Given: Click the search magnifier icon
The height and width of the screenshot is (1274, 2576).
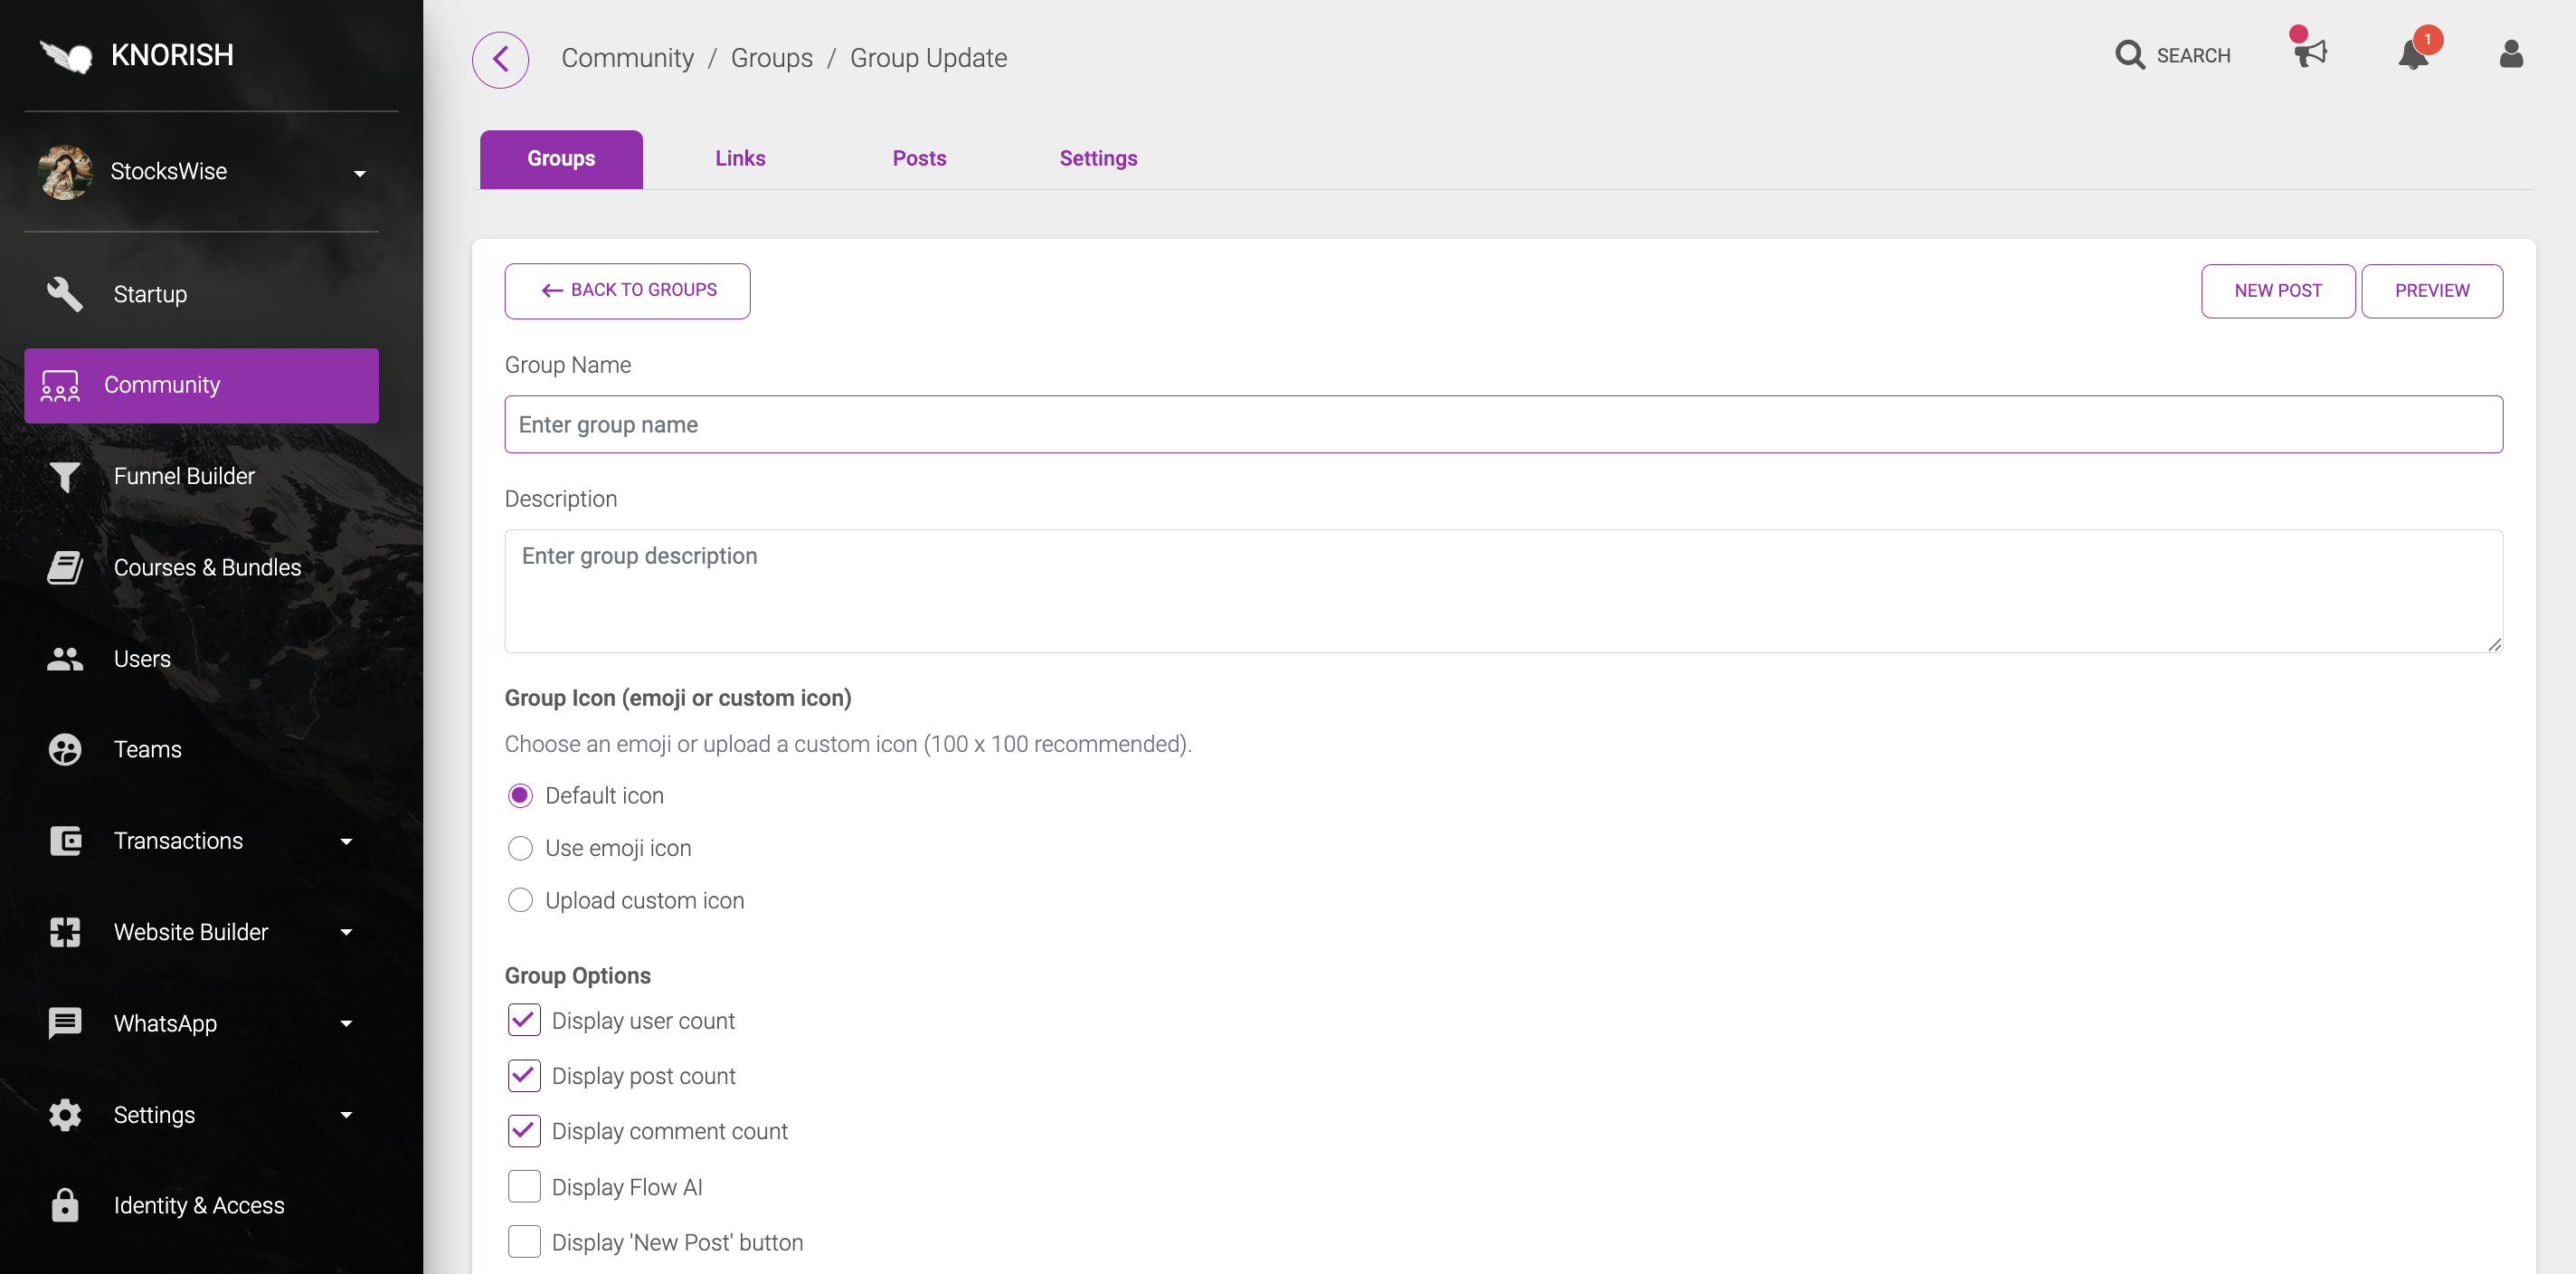Looking at the screenshot, I should point(2130,55).
